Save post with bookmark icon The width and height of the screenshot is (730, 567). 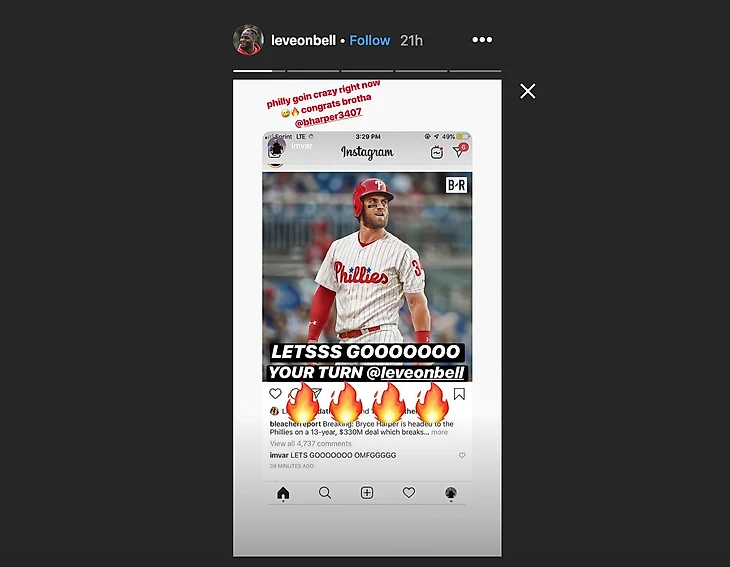tap(459, 394)
